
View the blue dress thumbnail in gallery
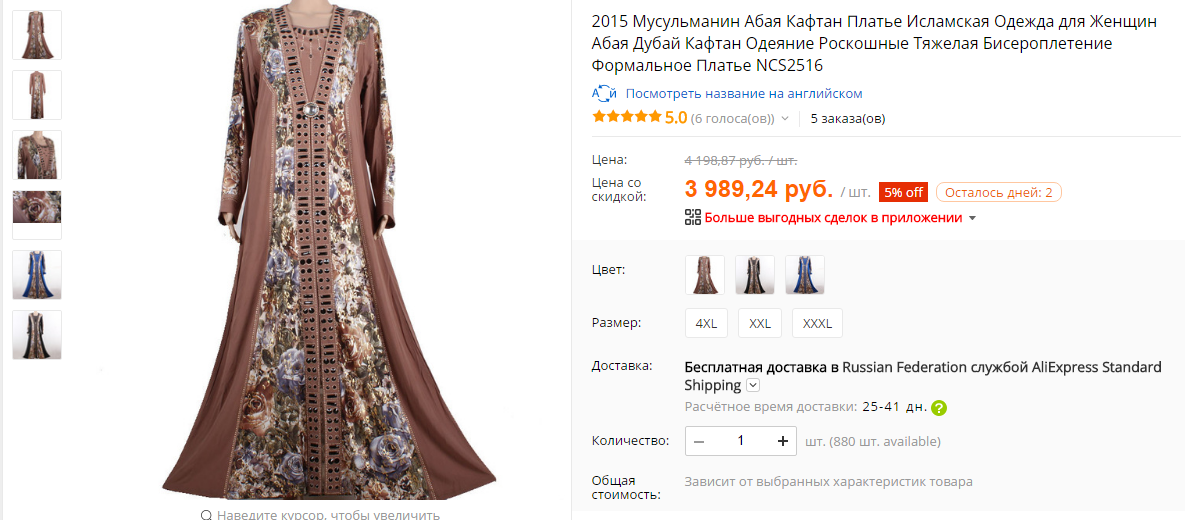pos(37,275)
